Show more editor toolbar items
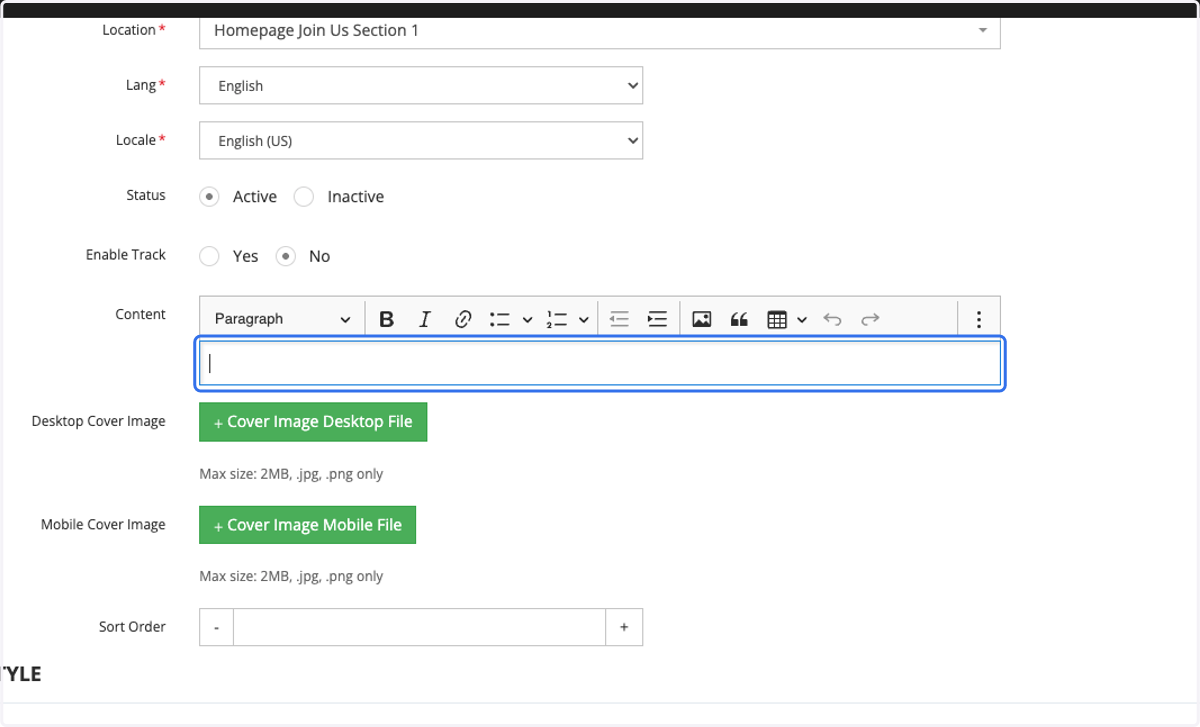1200x727 pixels. [x=979, y=319]
